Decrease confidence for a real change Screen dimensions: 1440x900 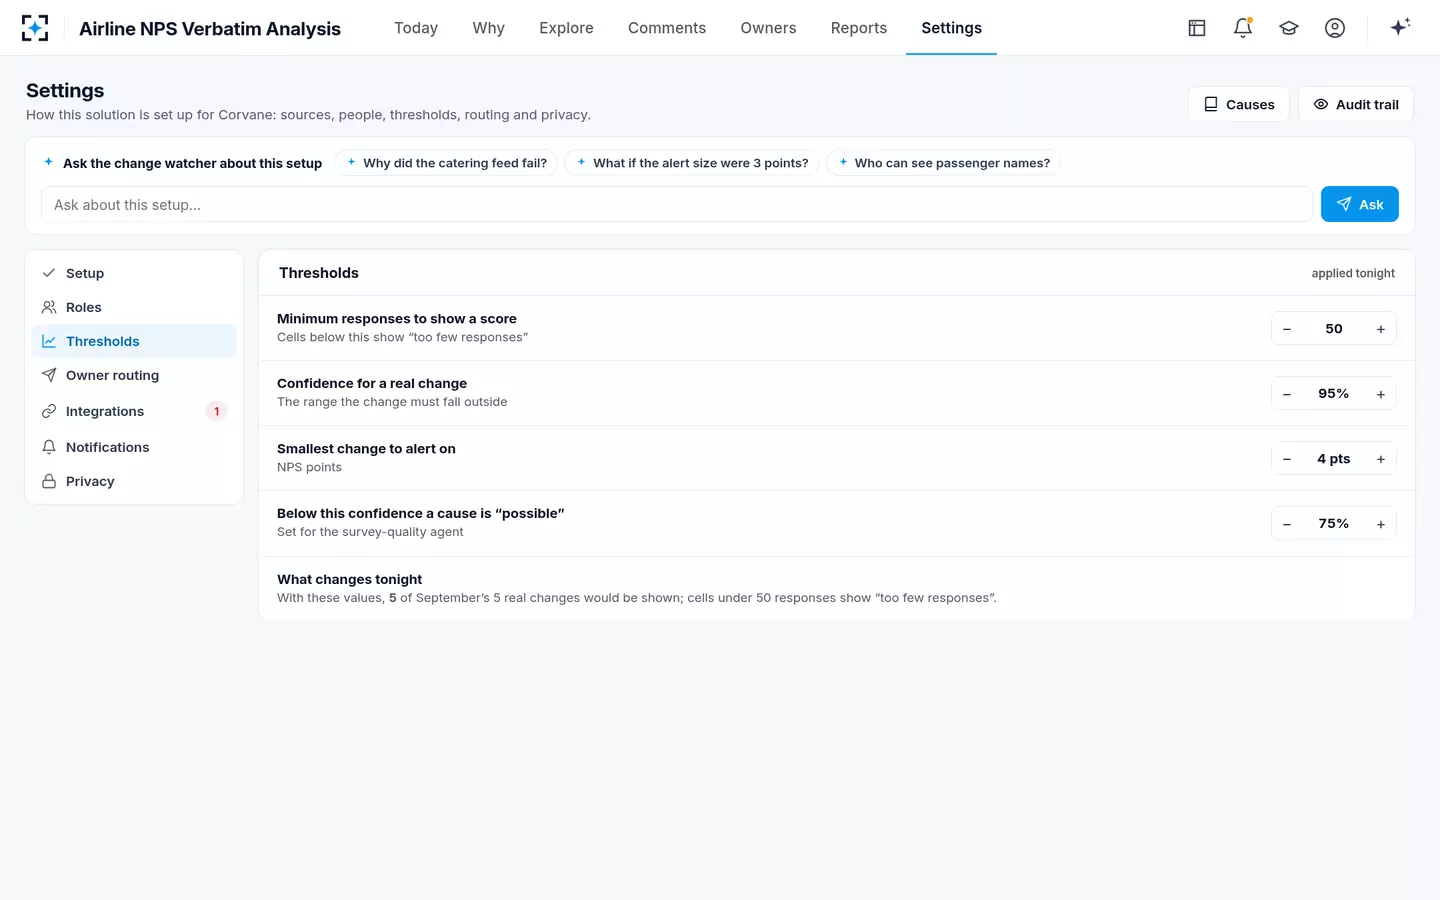1287,394
